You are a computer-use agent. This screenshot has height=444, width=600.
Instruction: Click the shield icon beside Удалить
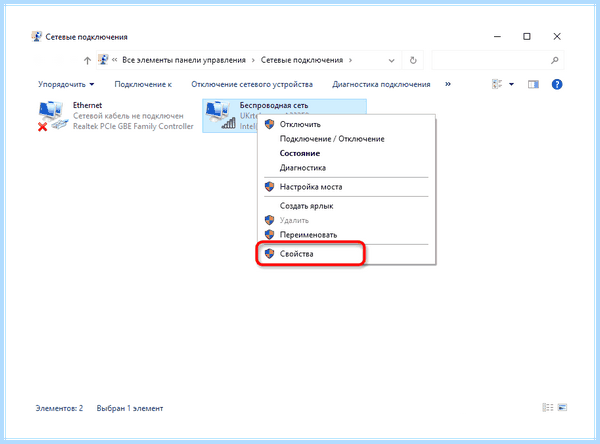pyautogui.click(x=269, y=220)
